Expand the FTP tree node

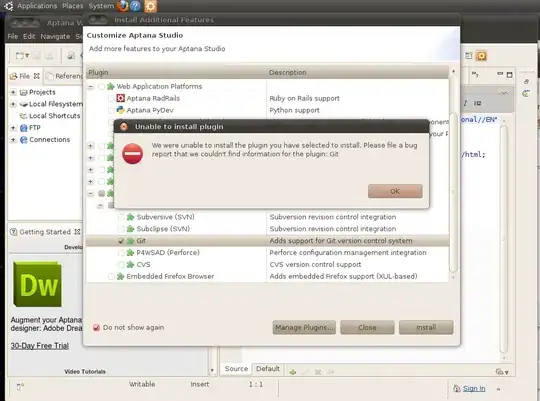13,128
